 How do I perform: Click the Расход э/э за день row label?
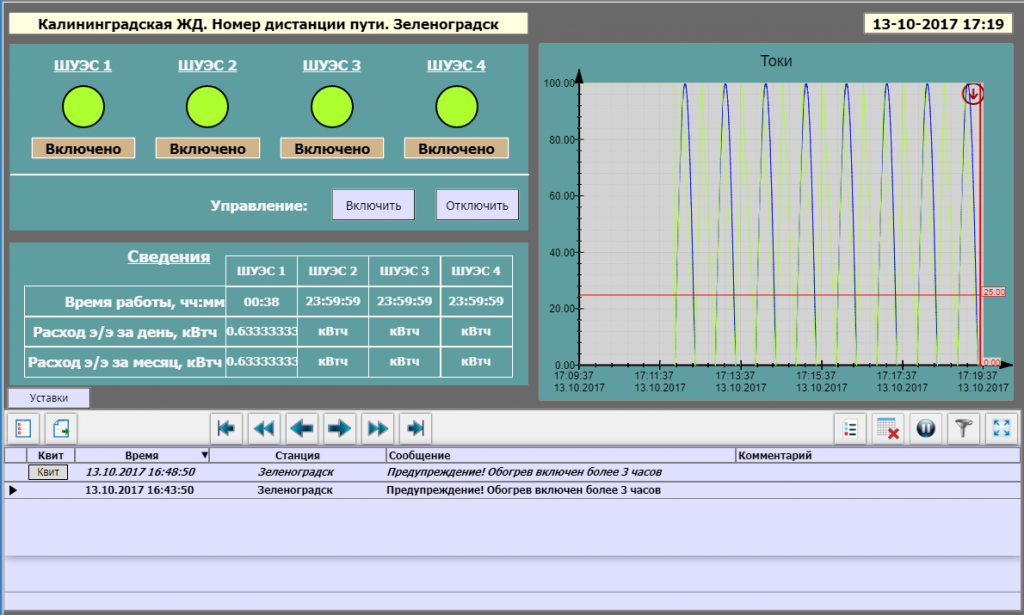click(x=125, y=332)
